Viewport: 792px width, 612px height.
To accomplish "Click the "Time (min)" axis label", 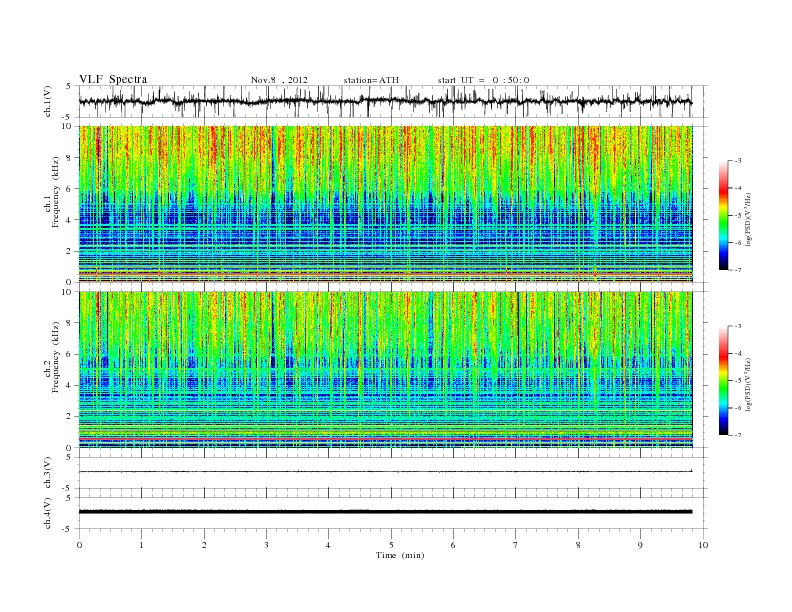I will pyautogui.click(x=400, y=555).
